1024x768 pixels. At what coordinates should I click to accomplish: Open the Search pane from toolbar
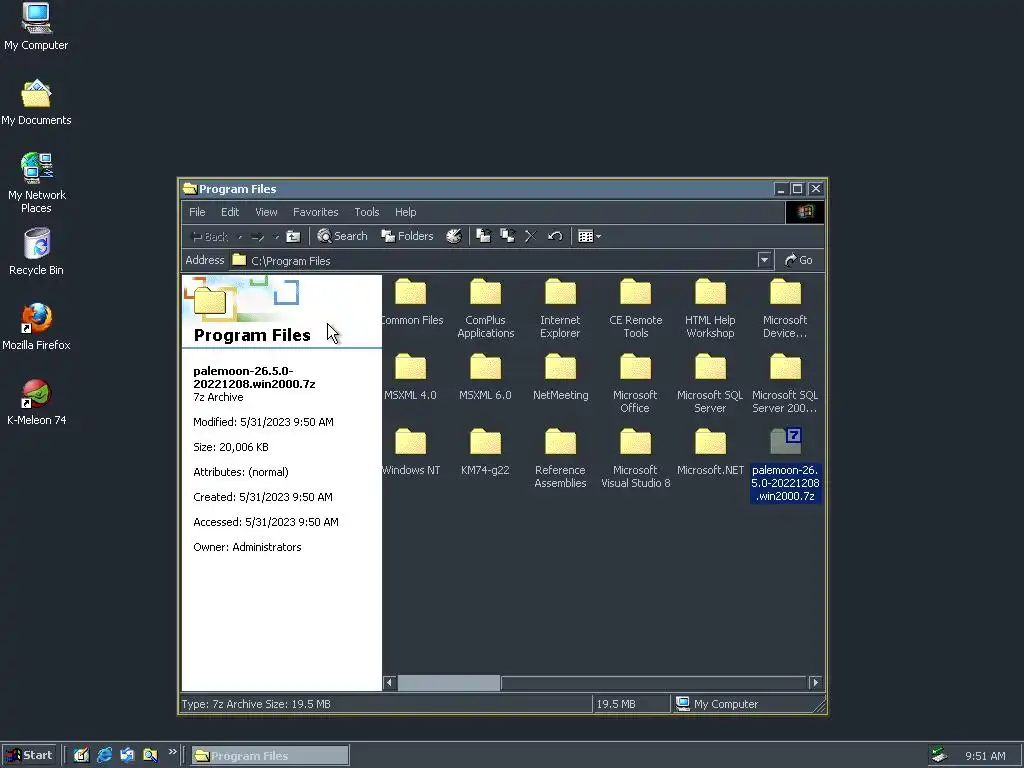point(342,236)
